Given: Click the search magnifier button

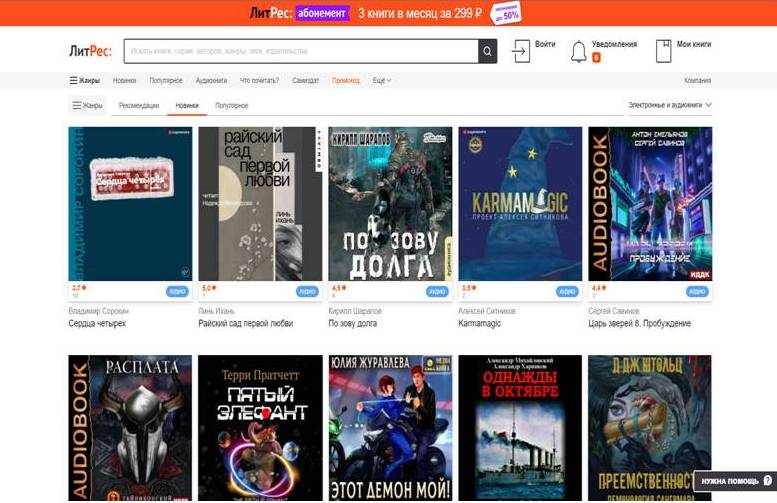Looking at the screenshot, I should [x=487, y=51].
